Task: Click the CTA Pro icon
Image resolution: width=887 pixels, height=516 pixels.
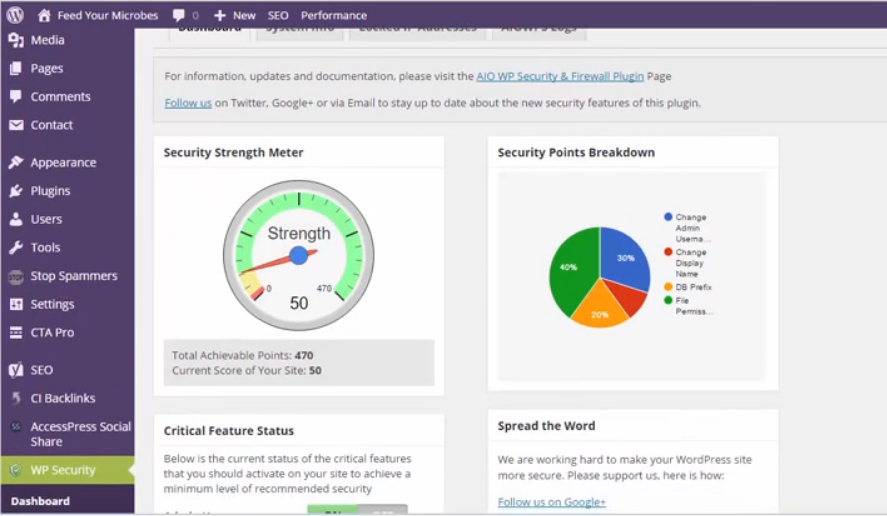Action: tap(16, 333)
